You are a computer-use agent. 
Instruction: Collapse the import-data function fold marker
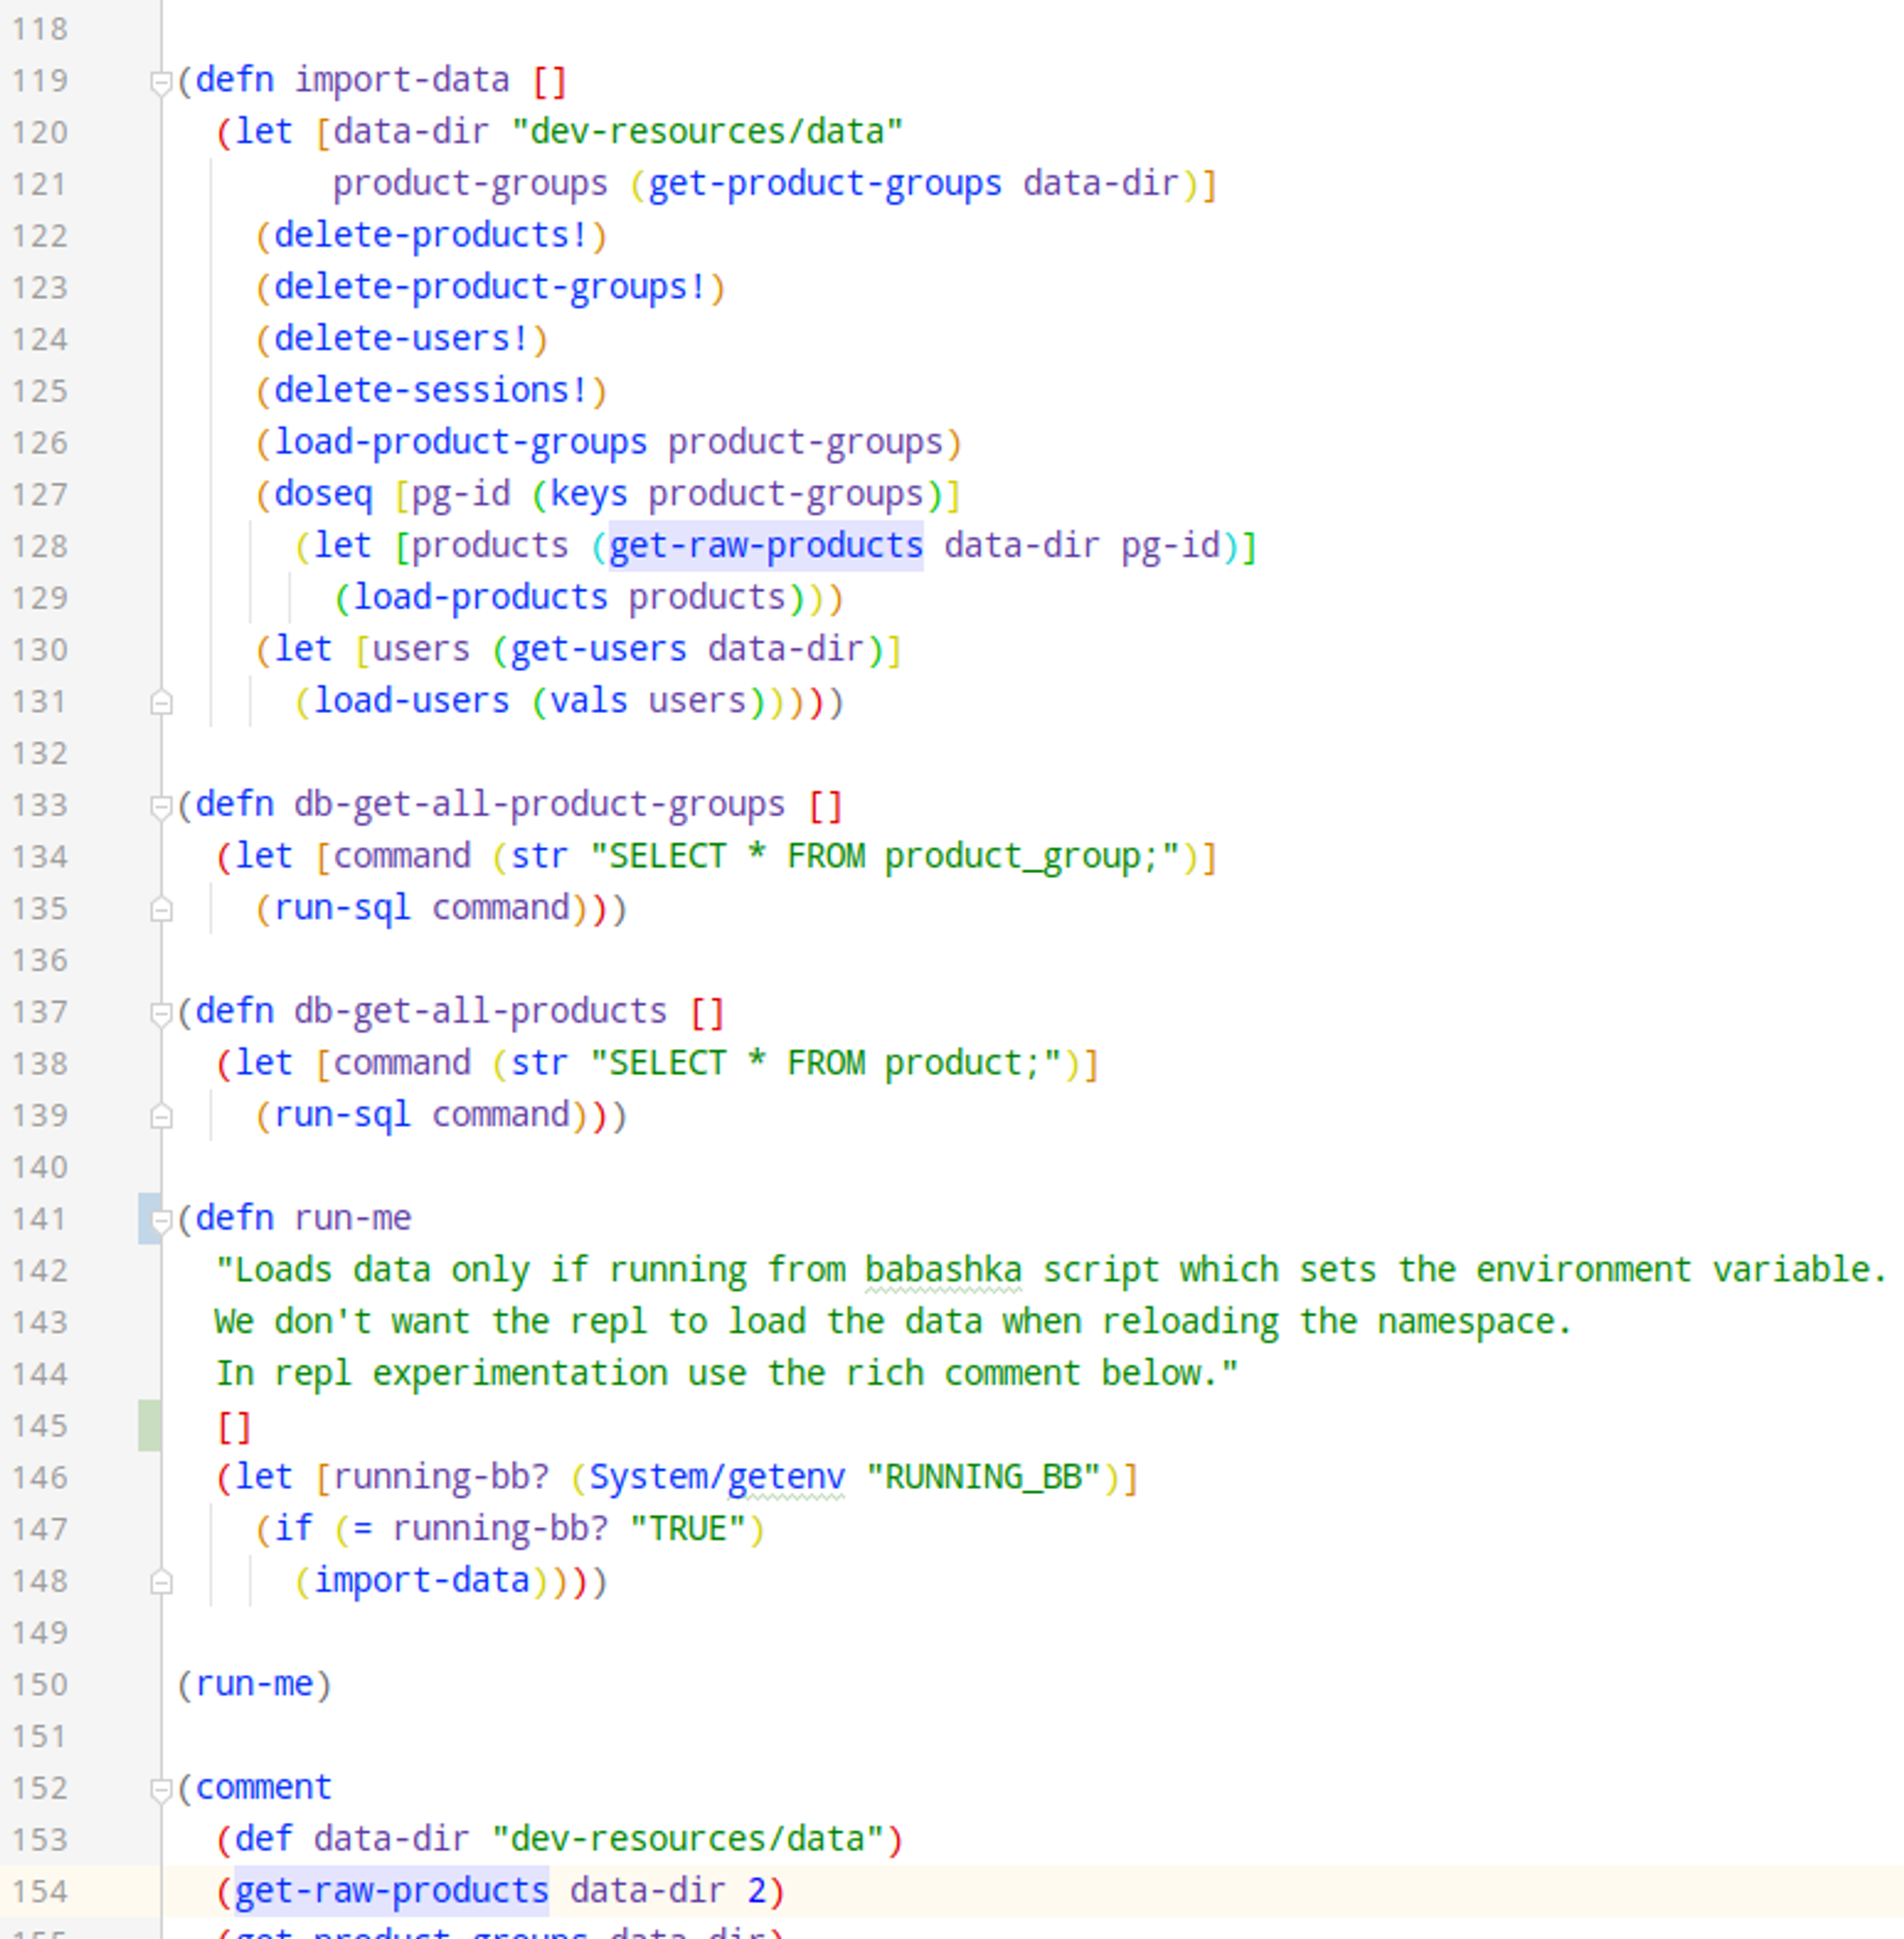(x=161, y=82)
